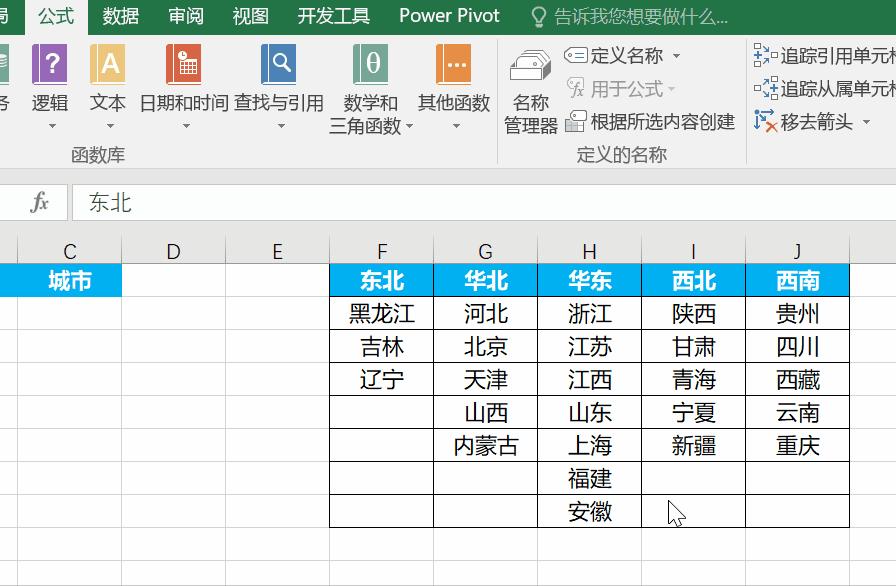Screen dimensions: 896x586
Task: Expand the 日期和时间 dropdown arrow
Action: click(x=186, y=126)
